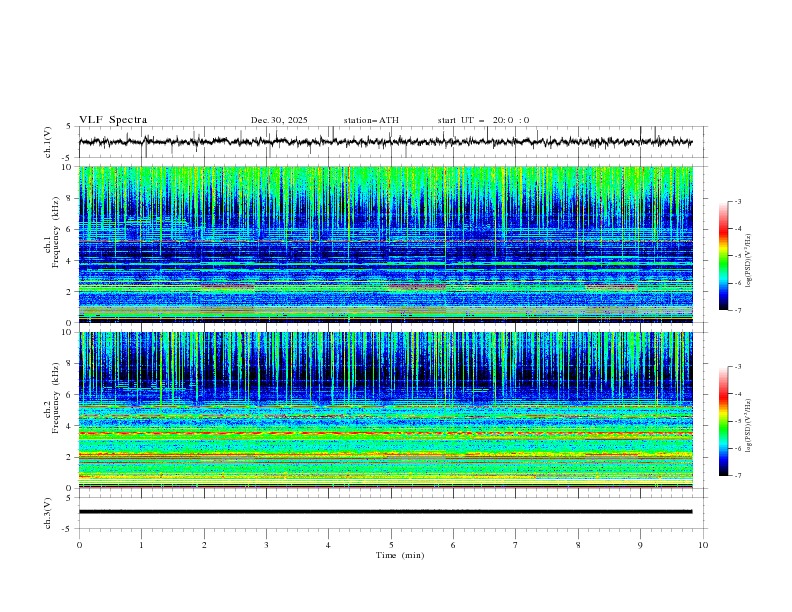Click the "4" kHz tick on ch.2 axis
Image resolution: width=792 pixels, height=612 pixels.
[x=71, y=426]
